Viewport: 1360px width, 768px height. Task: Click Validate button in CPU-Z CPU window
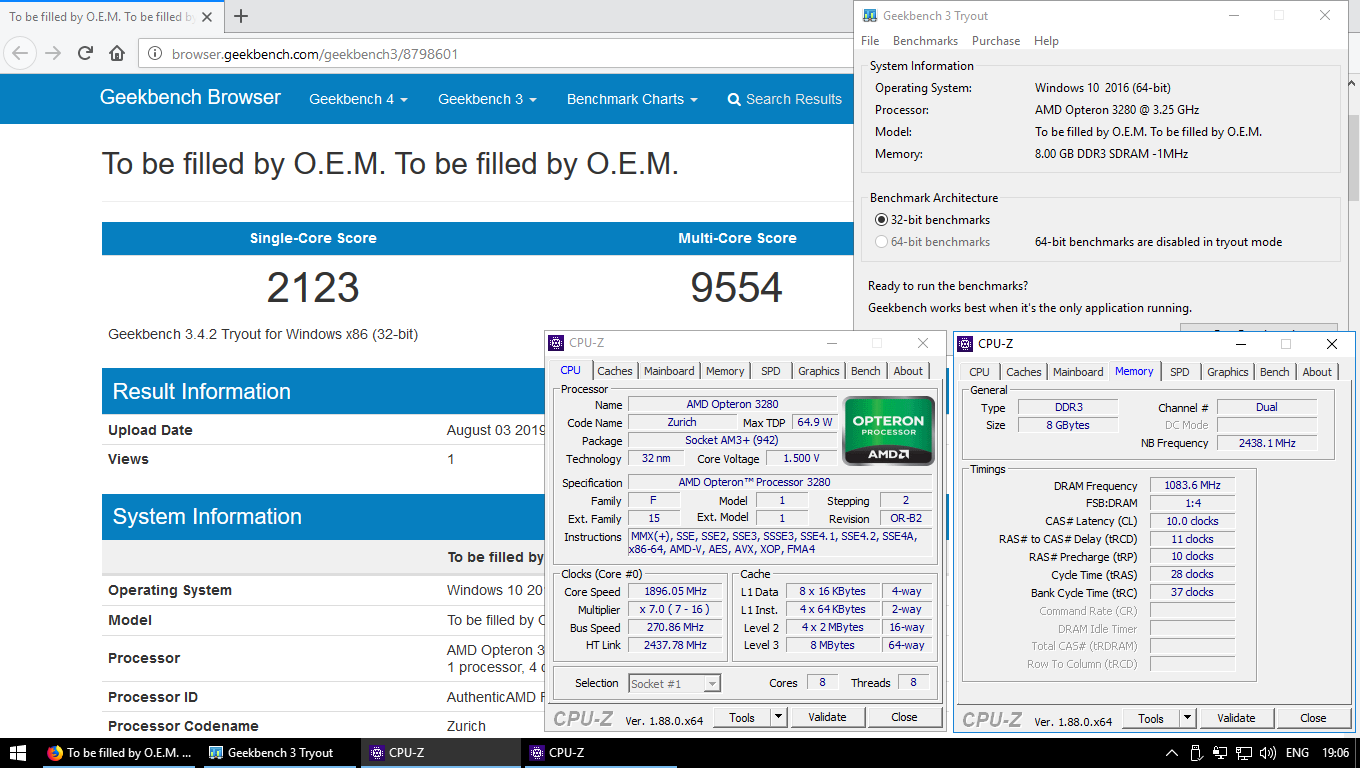point(827,717)
